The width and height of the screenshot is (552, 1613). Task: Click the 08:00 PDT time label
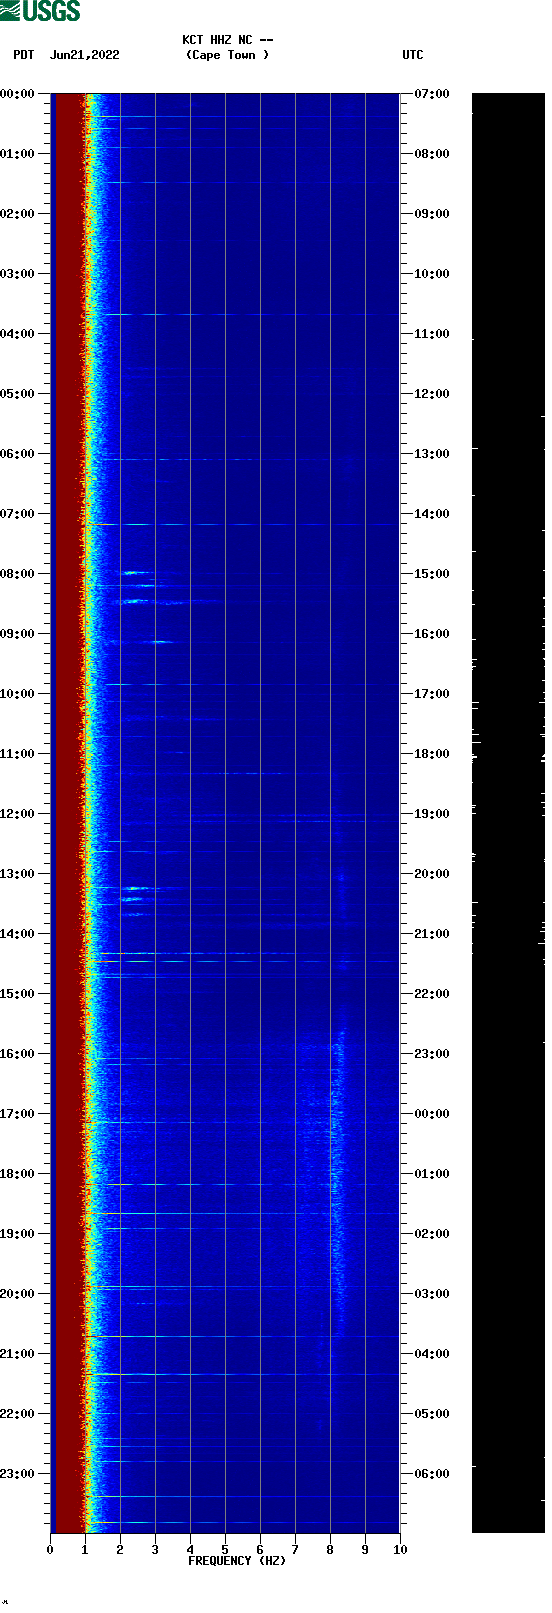pos(17,574)
